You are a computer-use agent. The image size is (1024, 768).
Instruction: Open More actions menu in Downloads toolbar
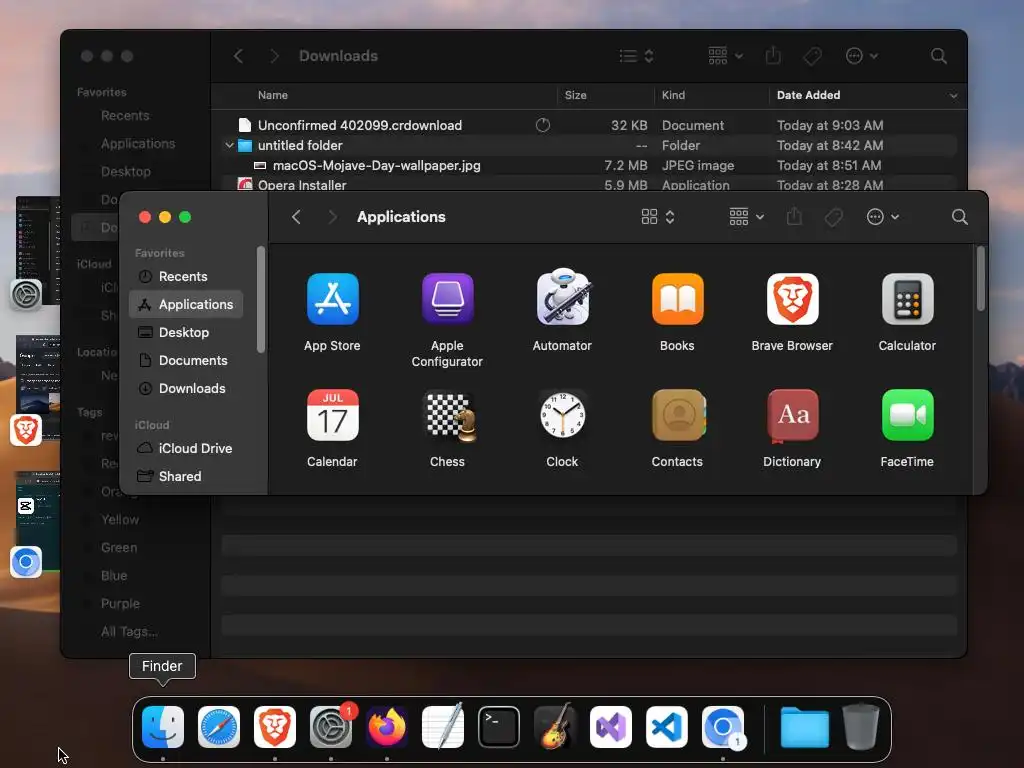tap(861, 56)
